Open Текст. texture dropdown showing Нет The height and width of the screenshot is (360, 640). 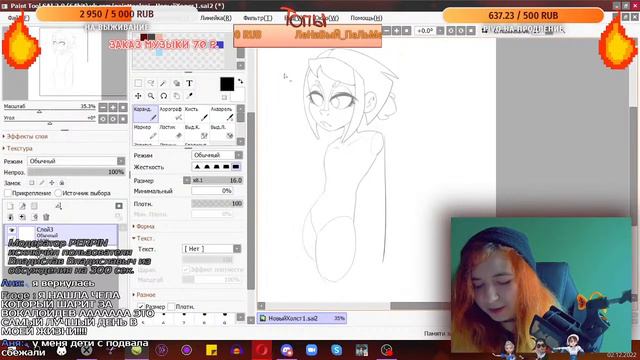click(211, 249)
